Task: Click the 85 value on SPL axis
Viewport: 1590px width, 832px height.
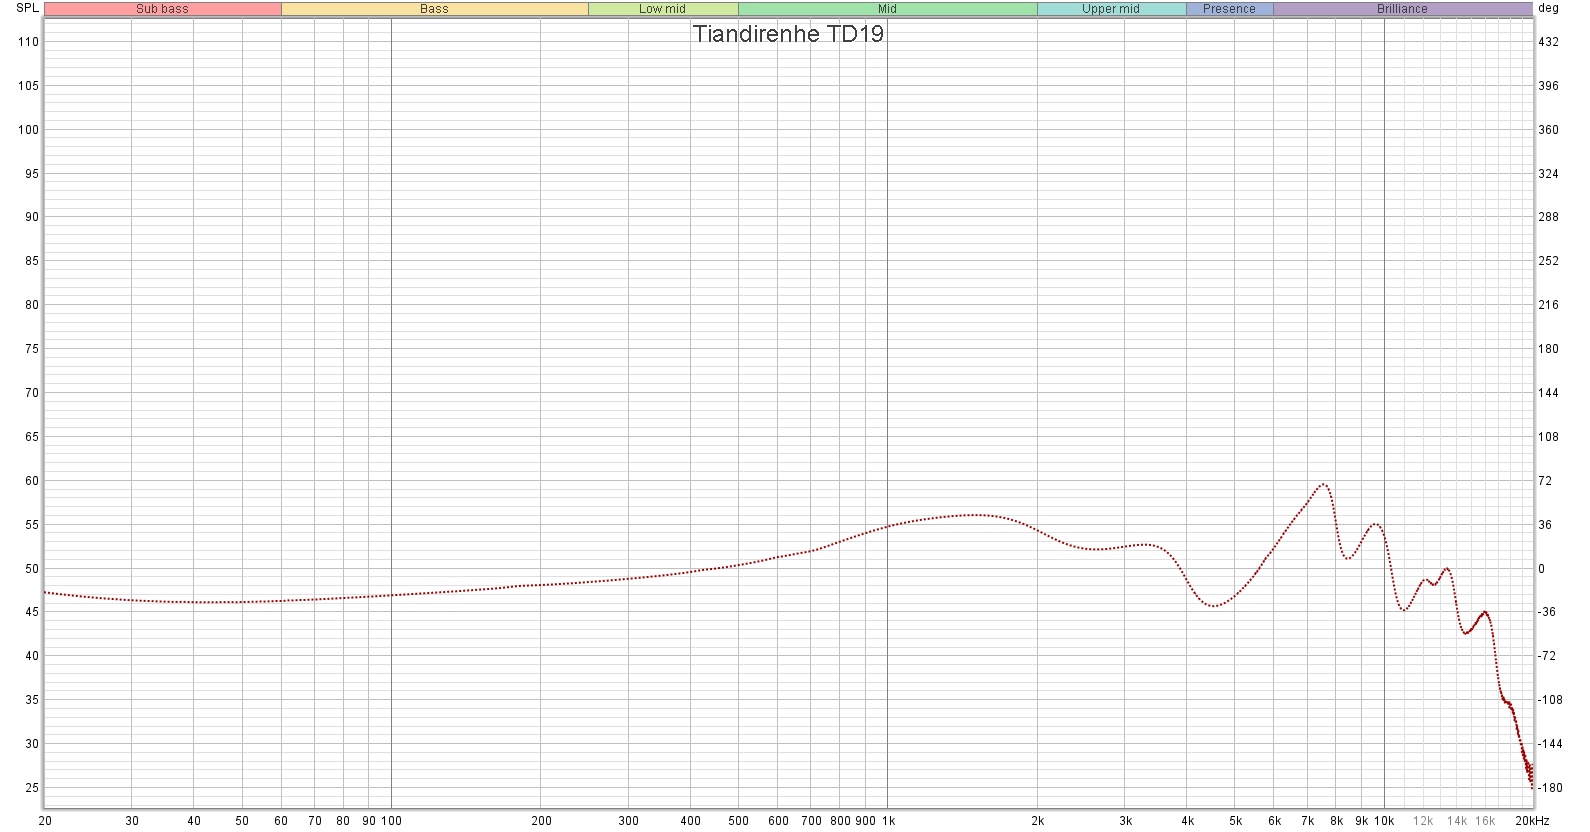Action: [x=32, y=261]
